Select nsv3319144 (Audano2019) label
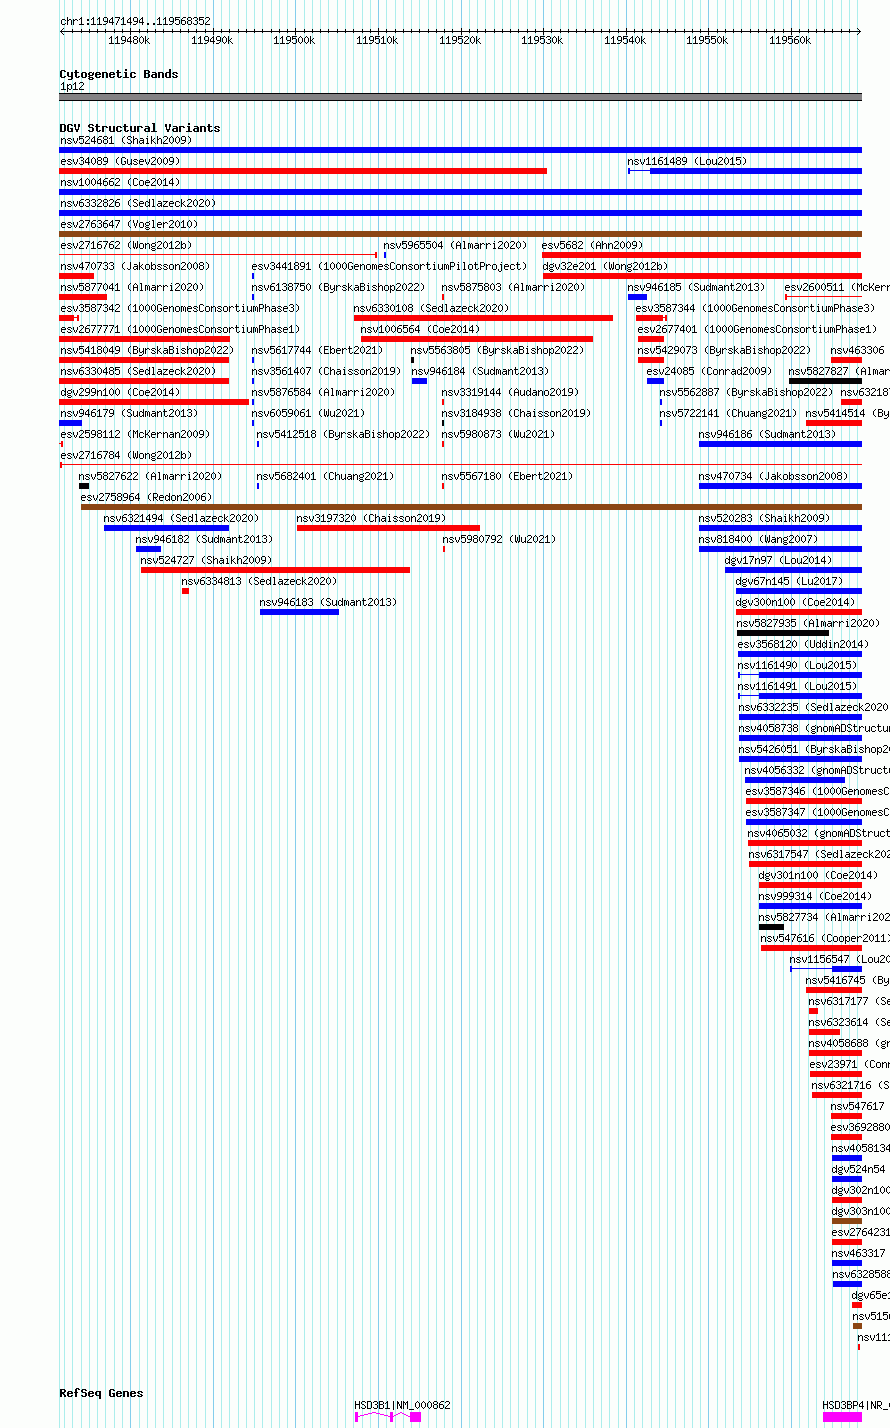 click(x=510, y=392)
